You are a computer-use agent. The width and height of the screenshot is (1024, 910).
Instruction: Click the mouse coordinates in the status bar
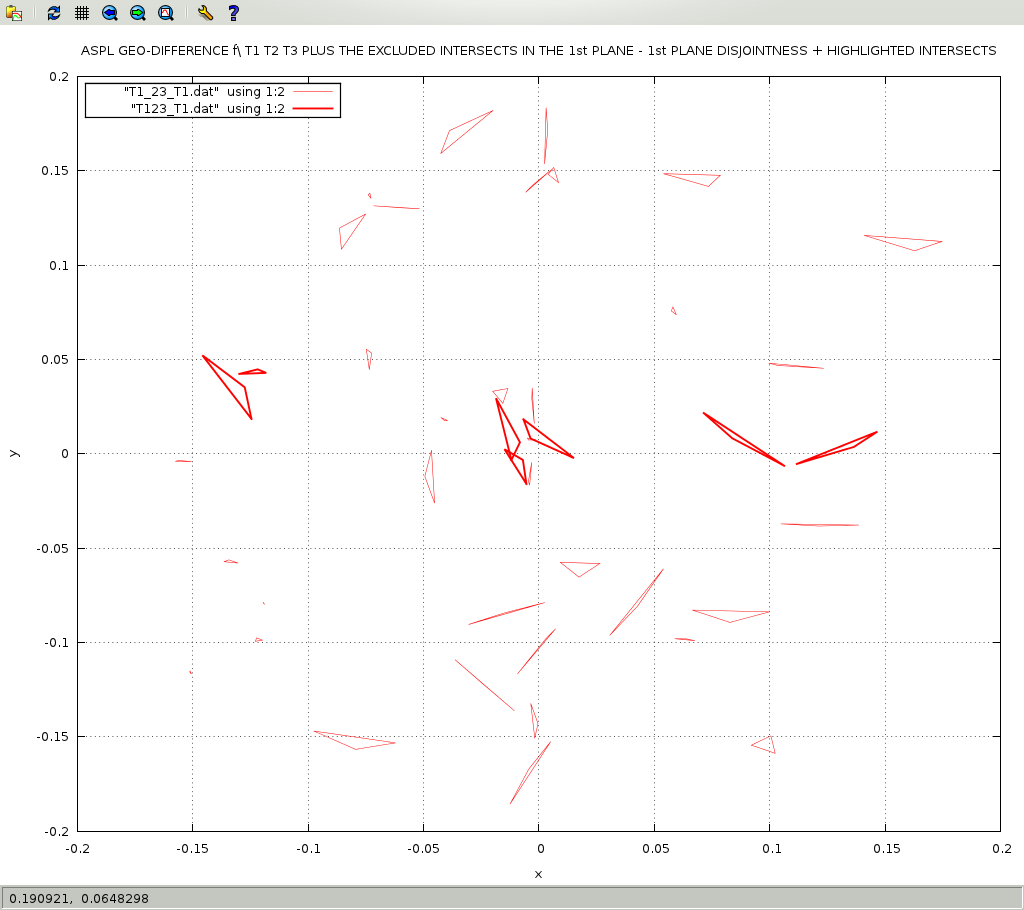(79, 898)
